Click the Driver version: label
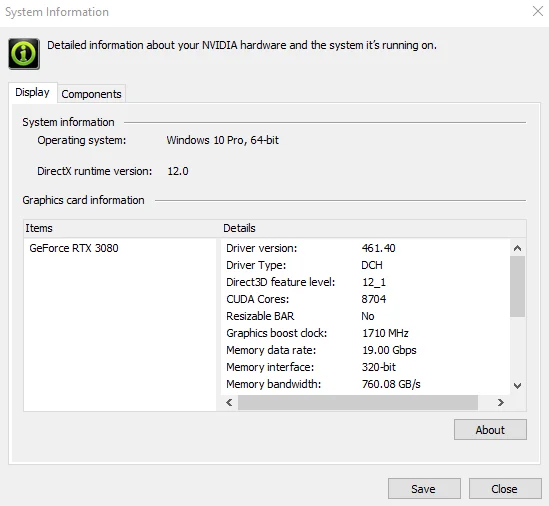 262,248
